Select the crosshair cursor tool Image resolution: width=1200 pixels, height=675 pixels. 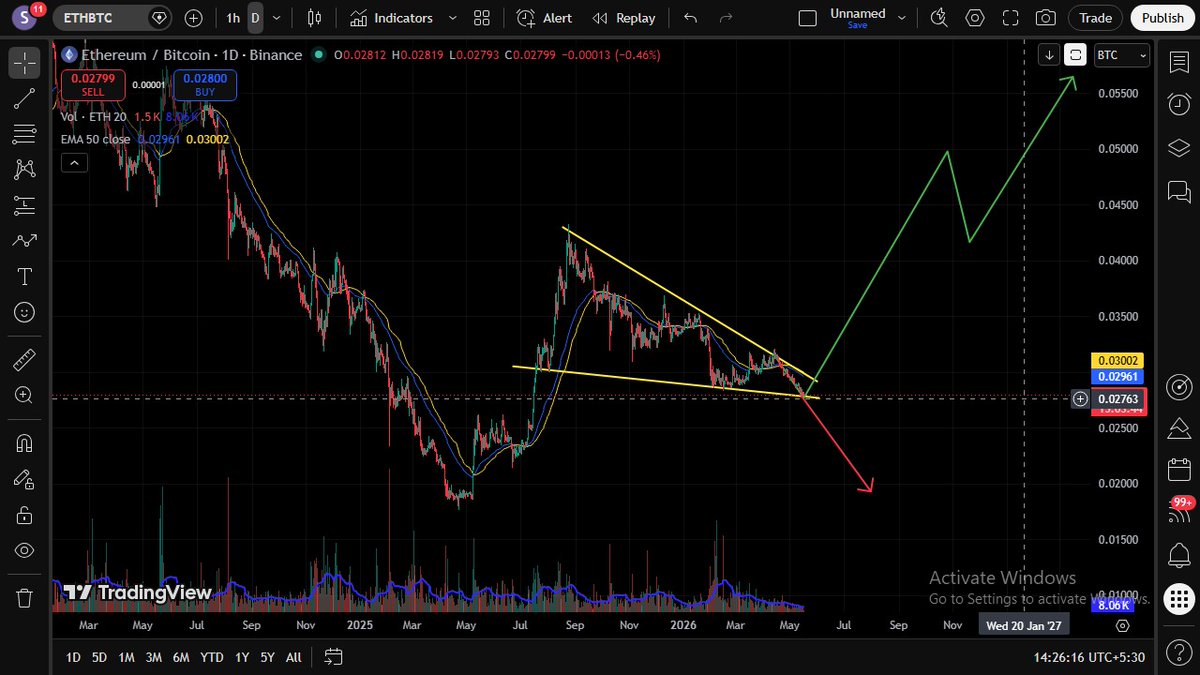click(25, 62)
